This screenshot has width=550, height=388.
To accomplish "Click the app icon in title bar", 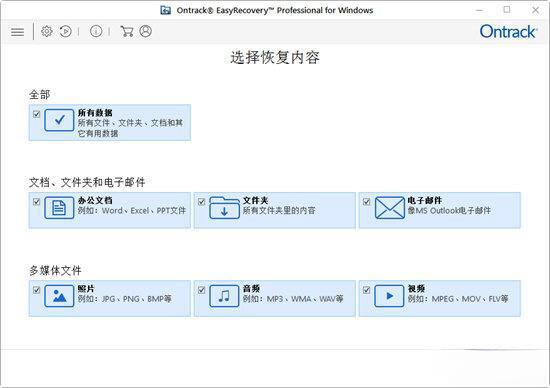I will pos(166,10).
